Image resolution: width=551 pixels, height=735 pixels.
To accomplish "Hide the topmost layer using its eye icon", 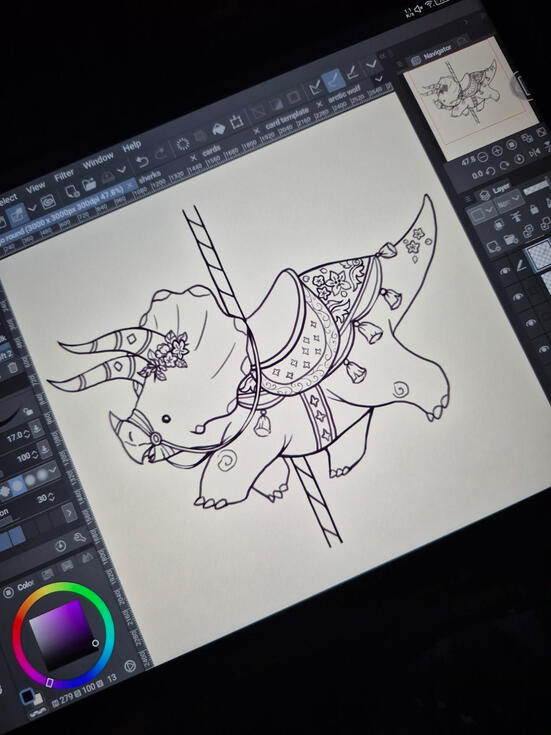I will pyautogui.click(x=504, y=271).
